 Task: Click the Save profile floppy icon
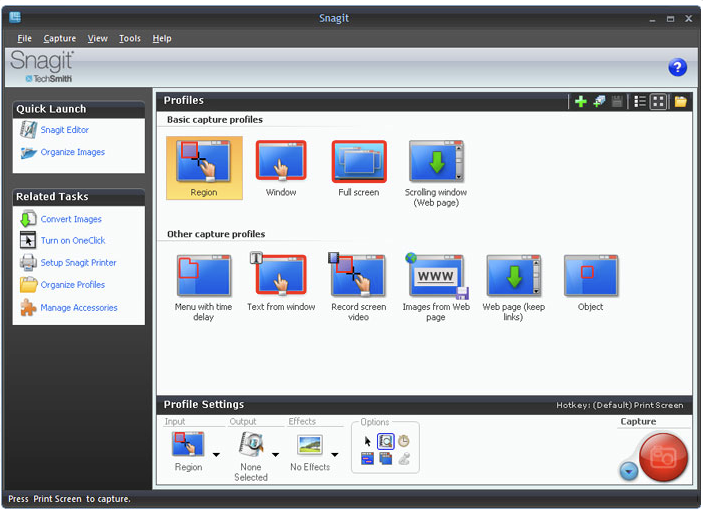tap(617, 102)
